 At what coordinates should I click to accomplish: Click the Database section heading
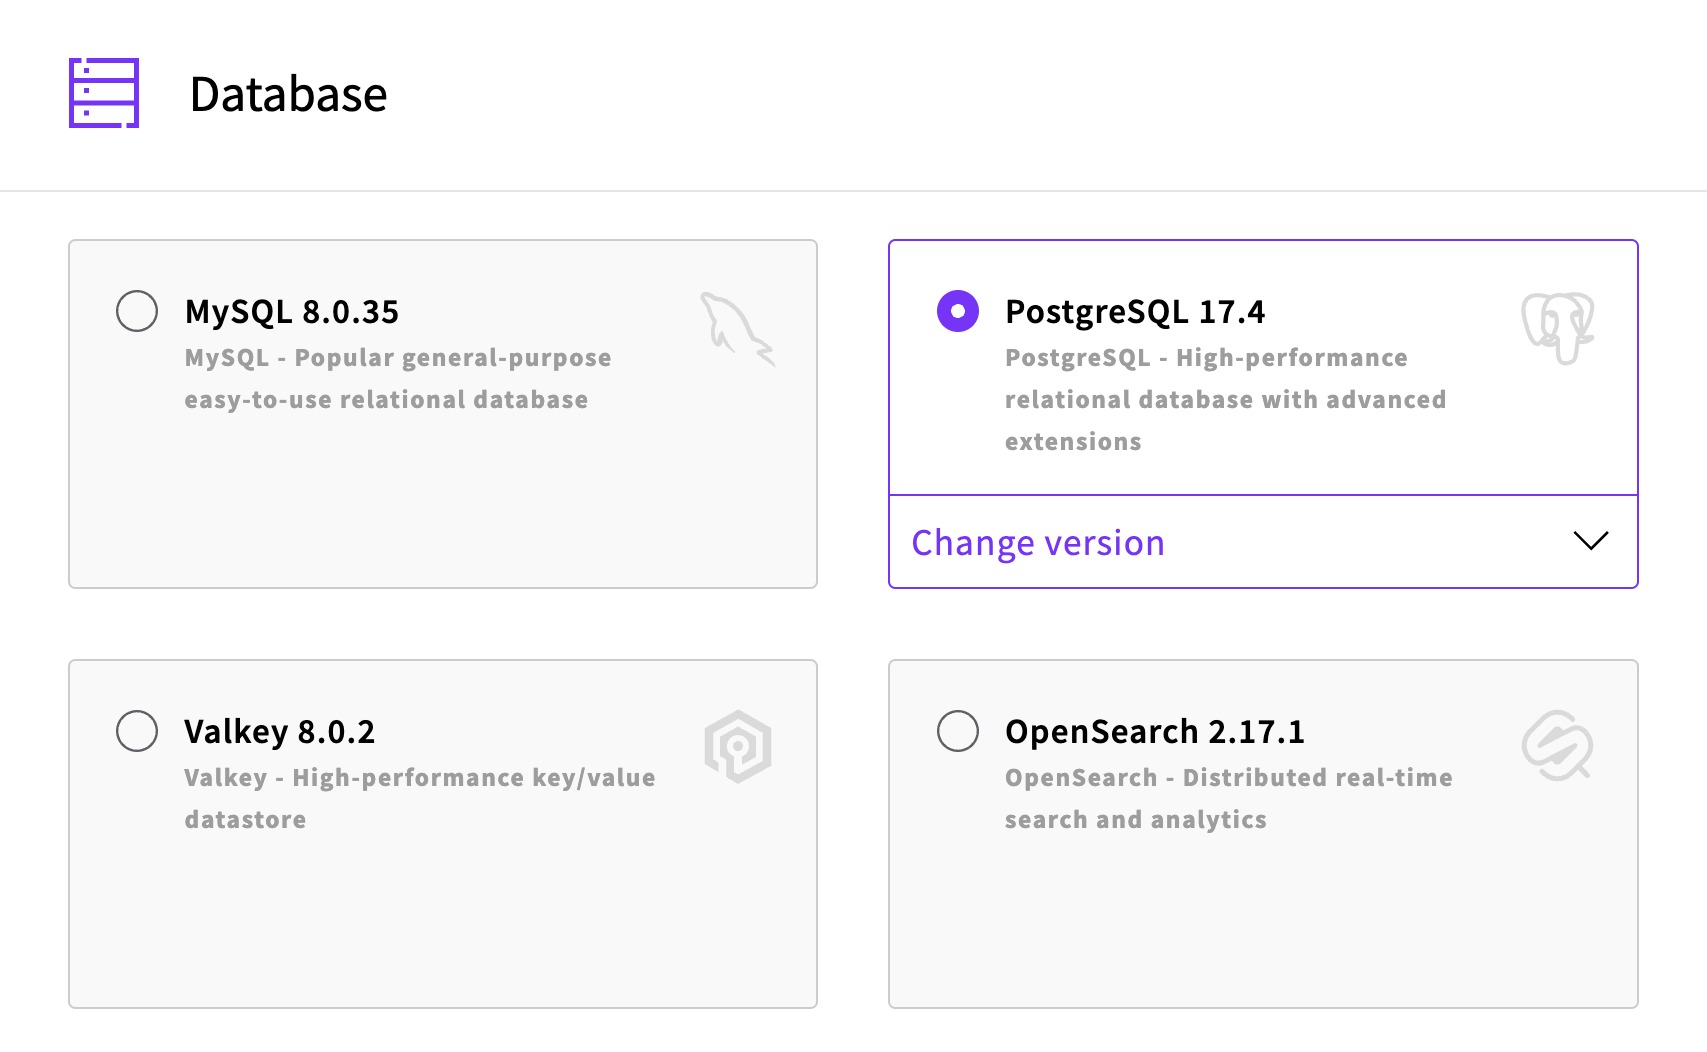tap(288, 95)
